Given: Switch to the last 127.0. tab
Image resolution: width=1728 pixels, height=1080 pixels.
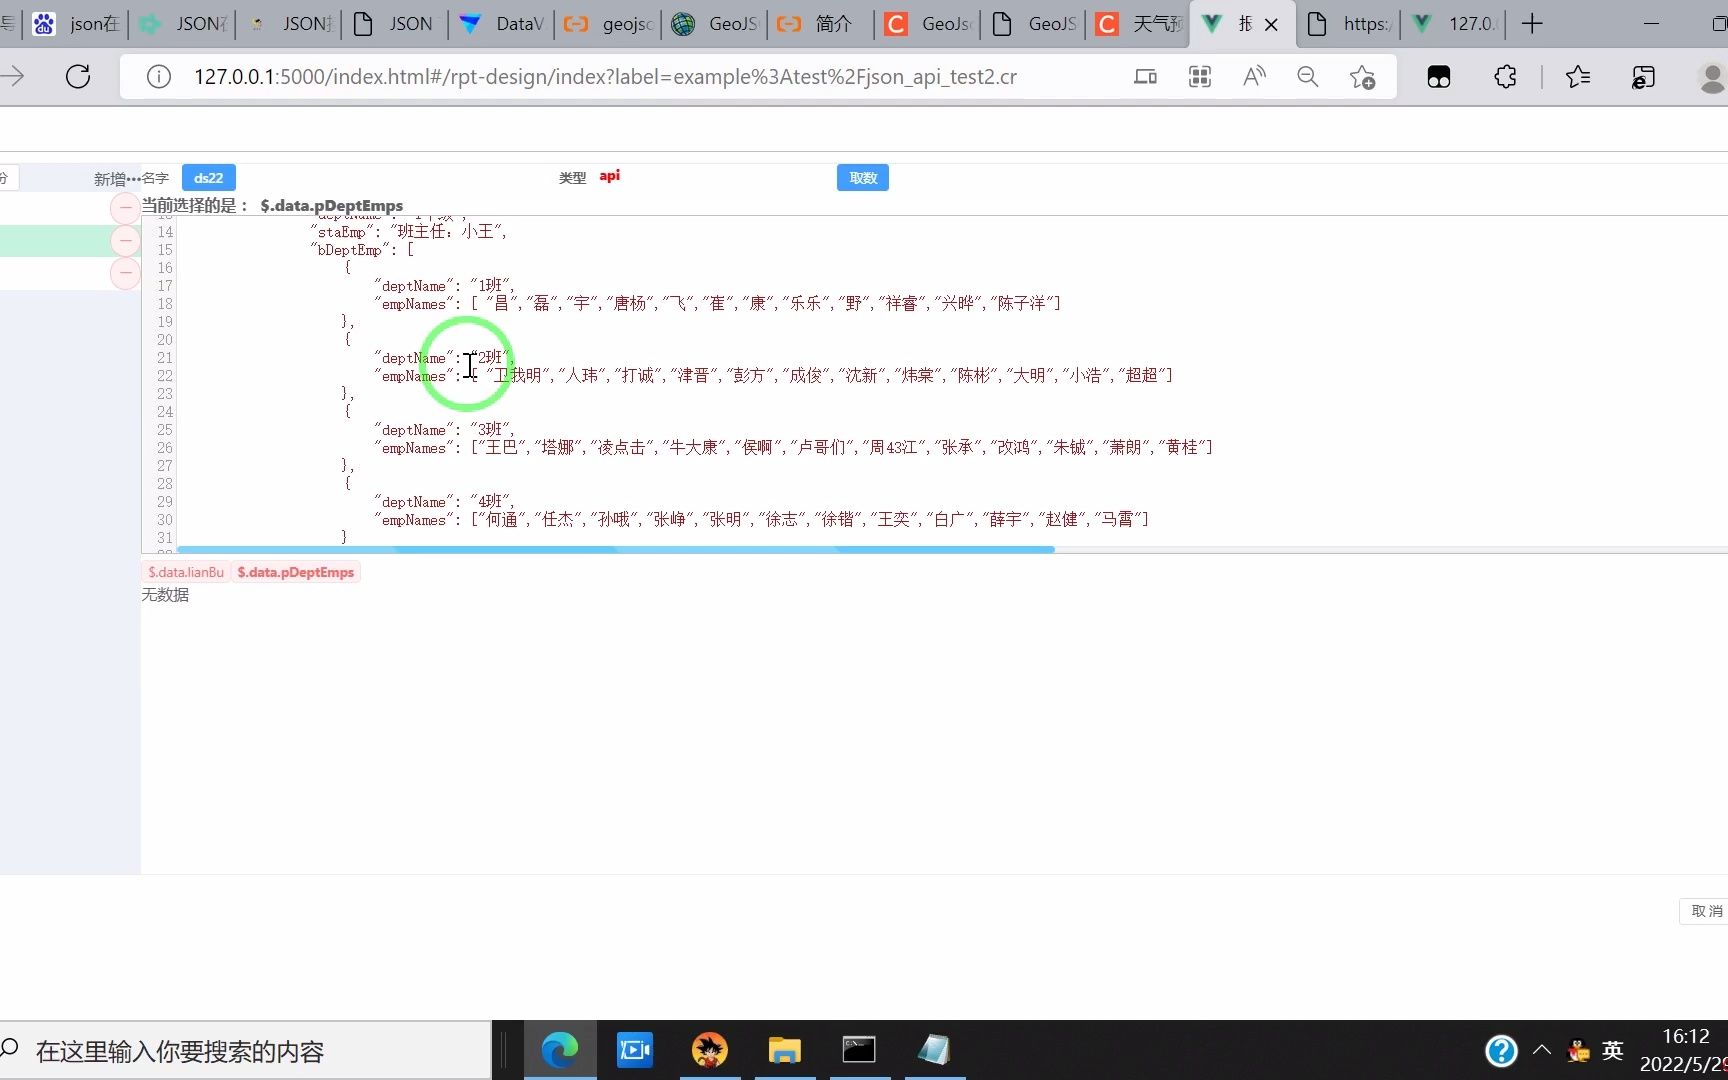Looking at the screenshot, I should [x=1453, y=24].
